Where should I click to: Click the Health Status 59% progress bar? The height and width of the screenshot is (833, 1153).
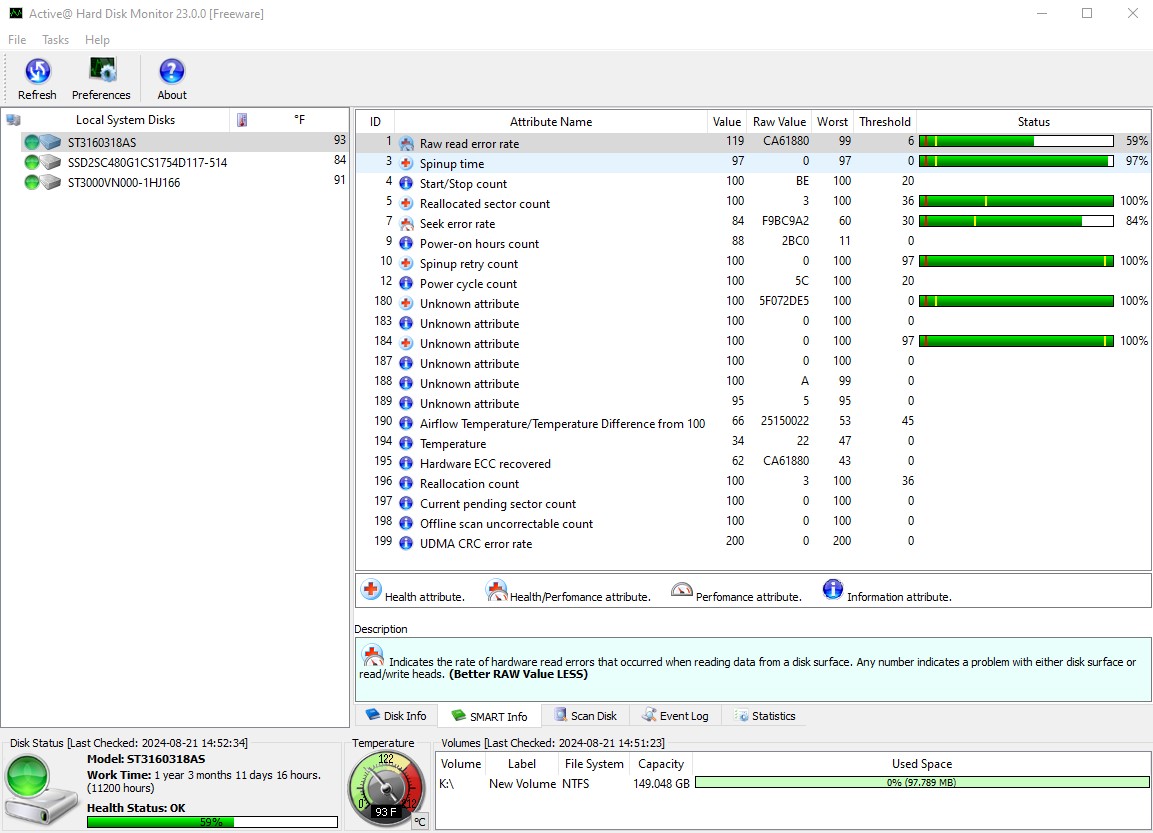pos(212,822)
